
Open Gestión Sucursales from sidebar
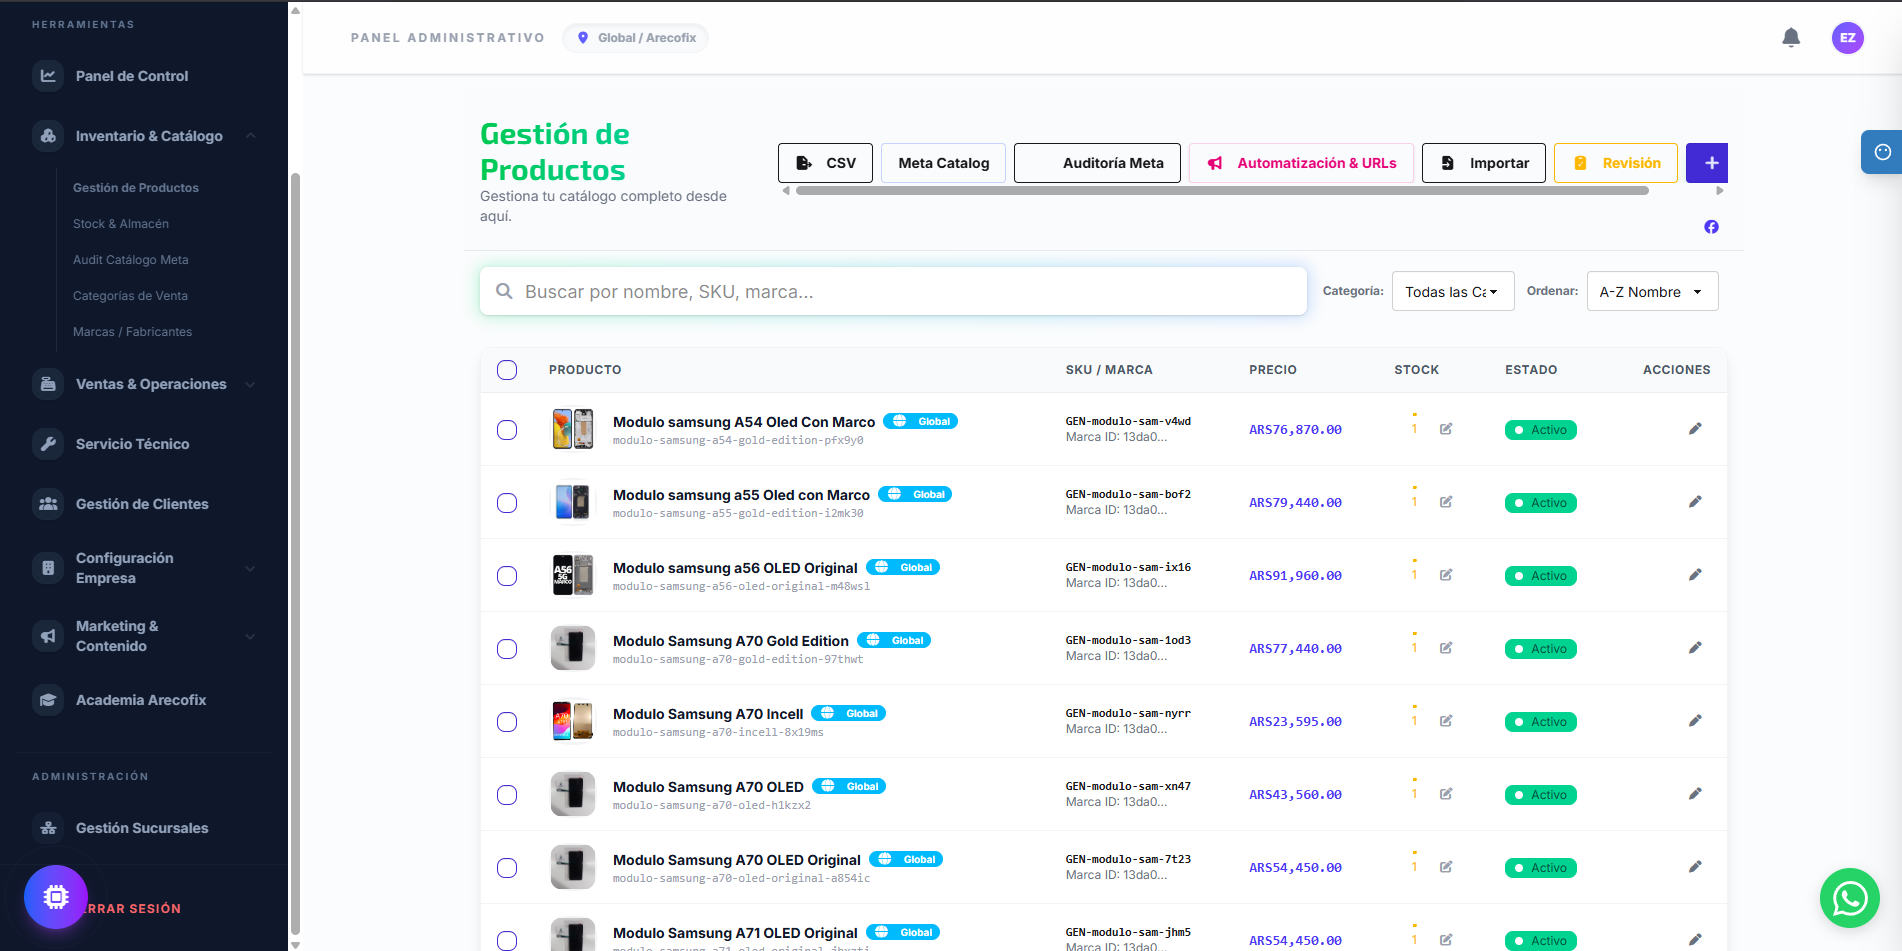click(142, 828)
